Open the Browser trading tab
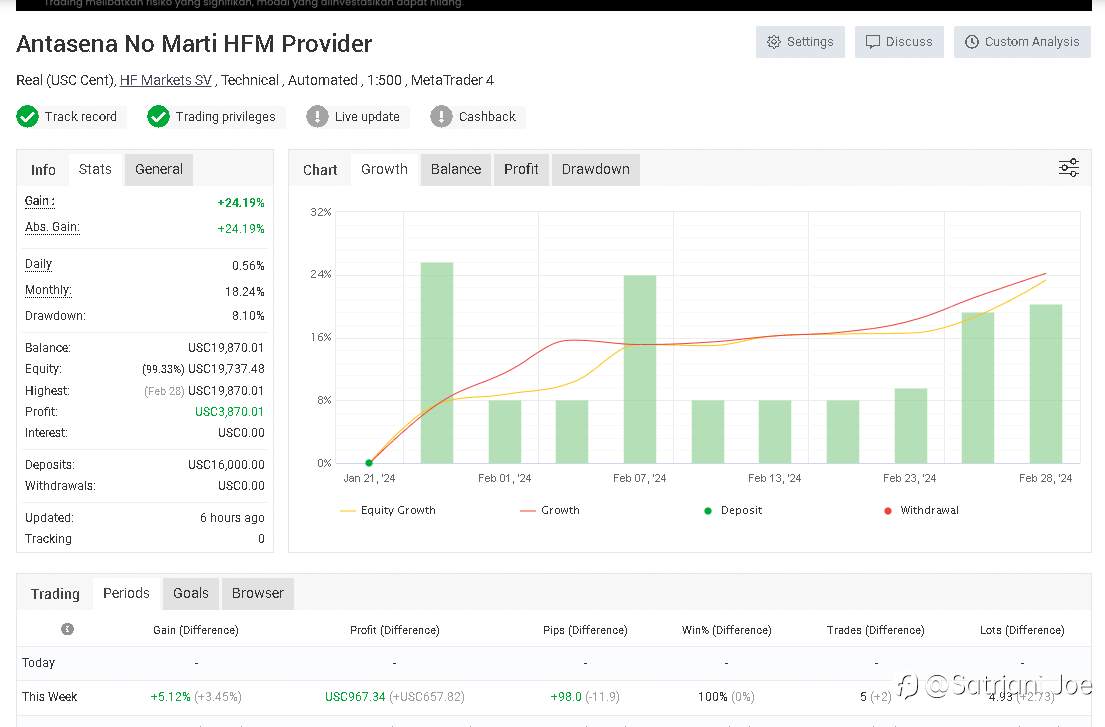This screenshot has height=727, width=1105. (x=258, y=594)
